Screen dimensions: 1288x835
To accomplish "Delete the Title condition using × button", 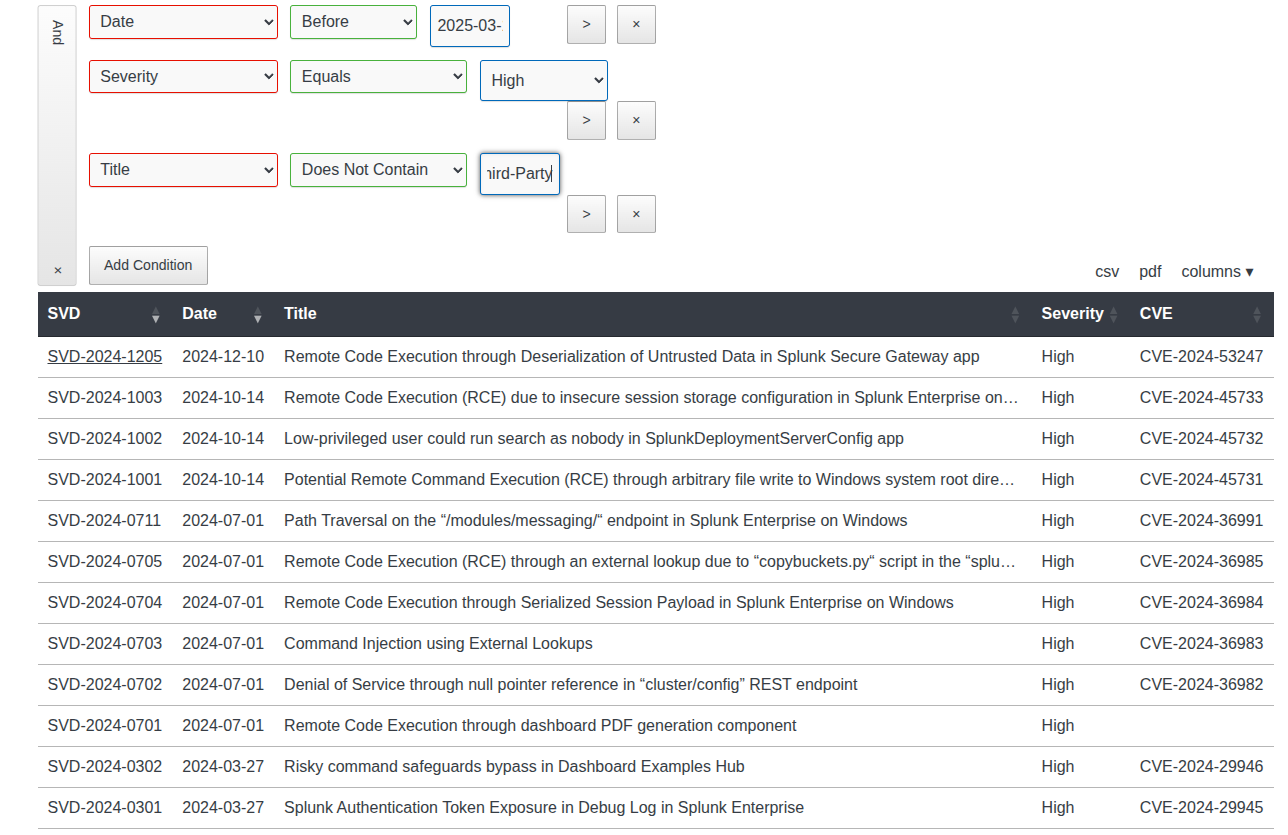I will click(636, 214).
